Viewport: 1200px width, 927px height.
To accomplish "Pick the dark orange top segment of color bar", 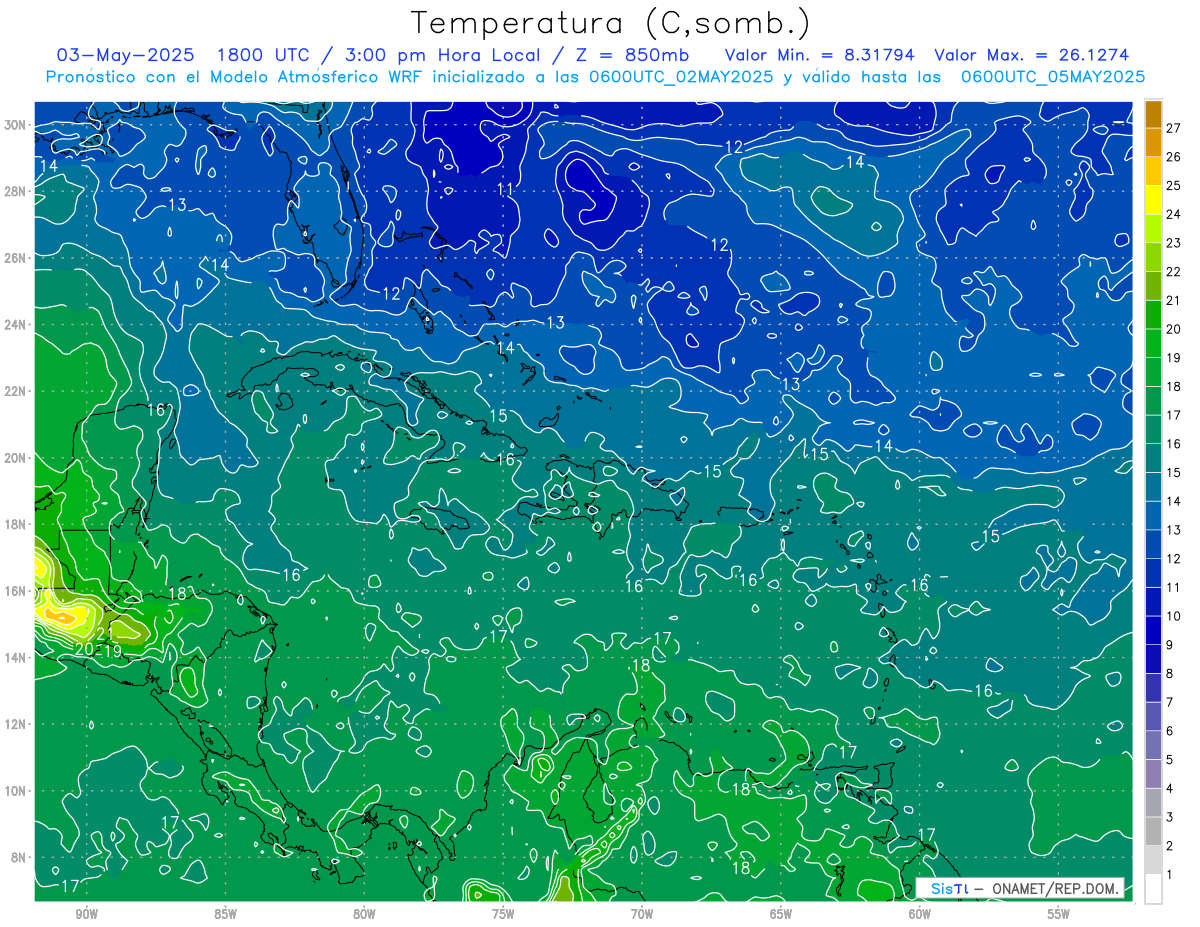I will (1154, 113).
